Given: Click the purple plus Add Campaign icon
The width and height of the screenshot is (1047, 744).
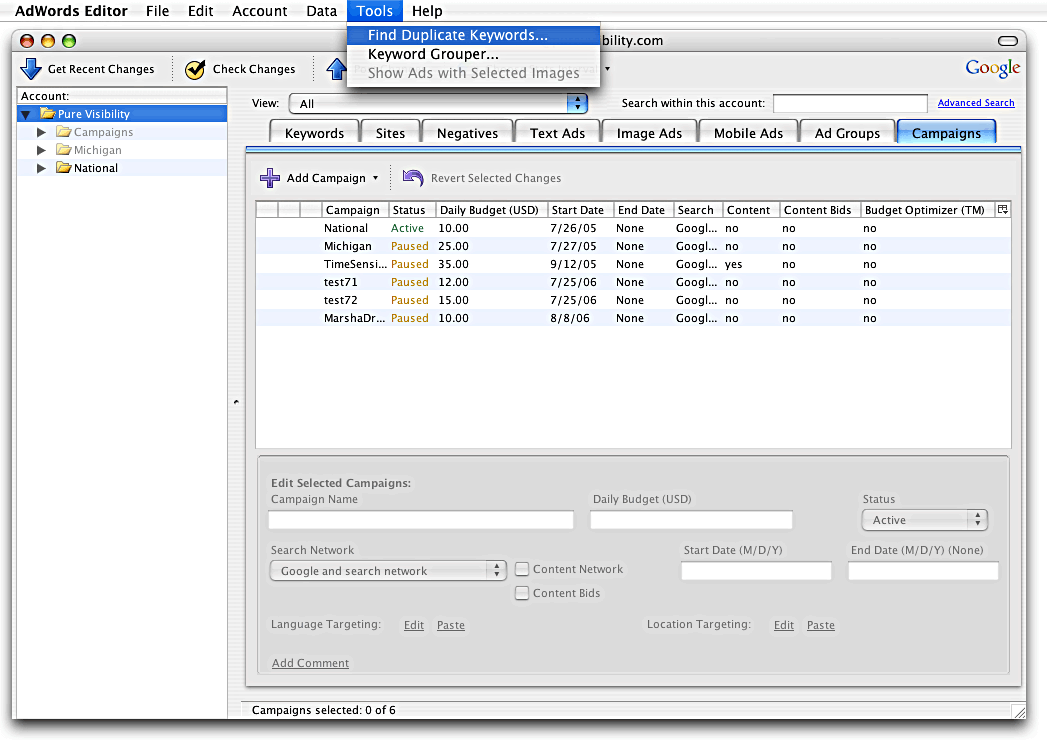Looking at the screenshot, I should tap(270, 178).
